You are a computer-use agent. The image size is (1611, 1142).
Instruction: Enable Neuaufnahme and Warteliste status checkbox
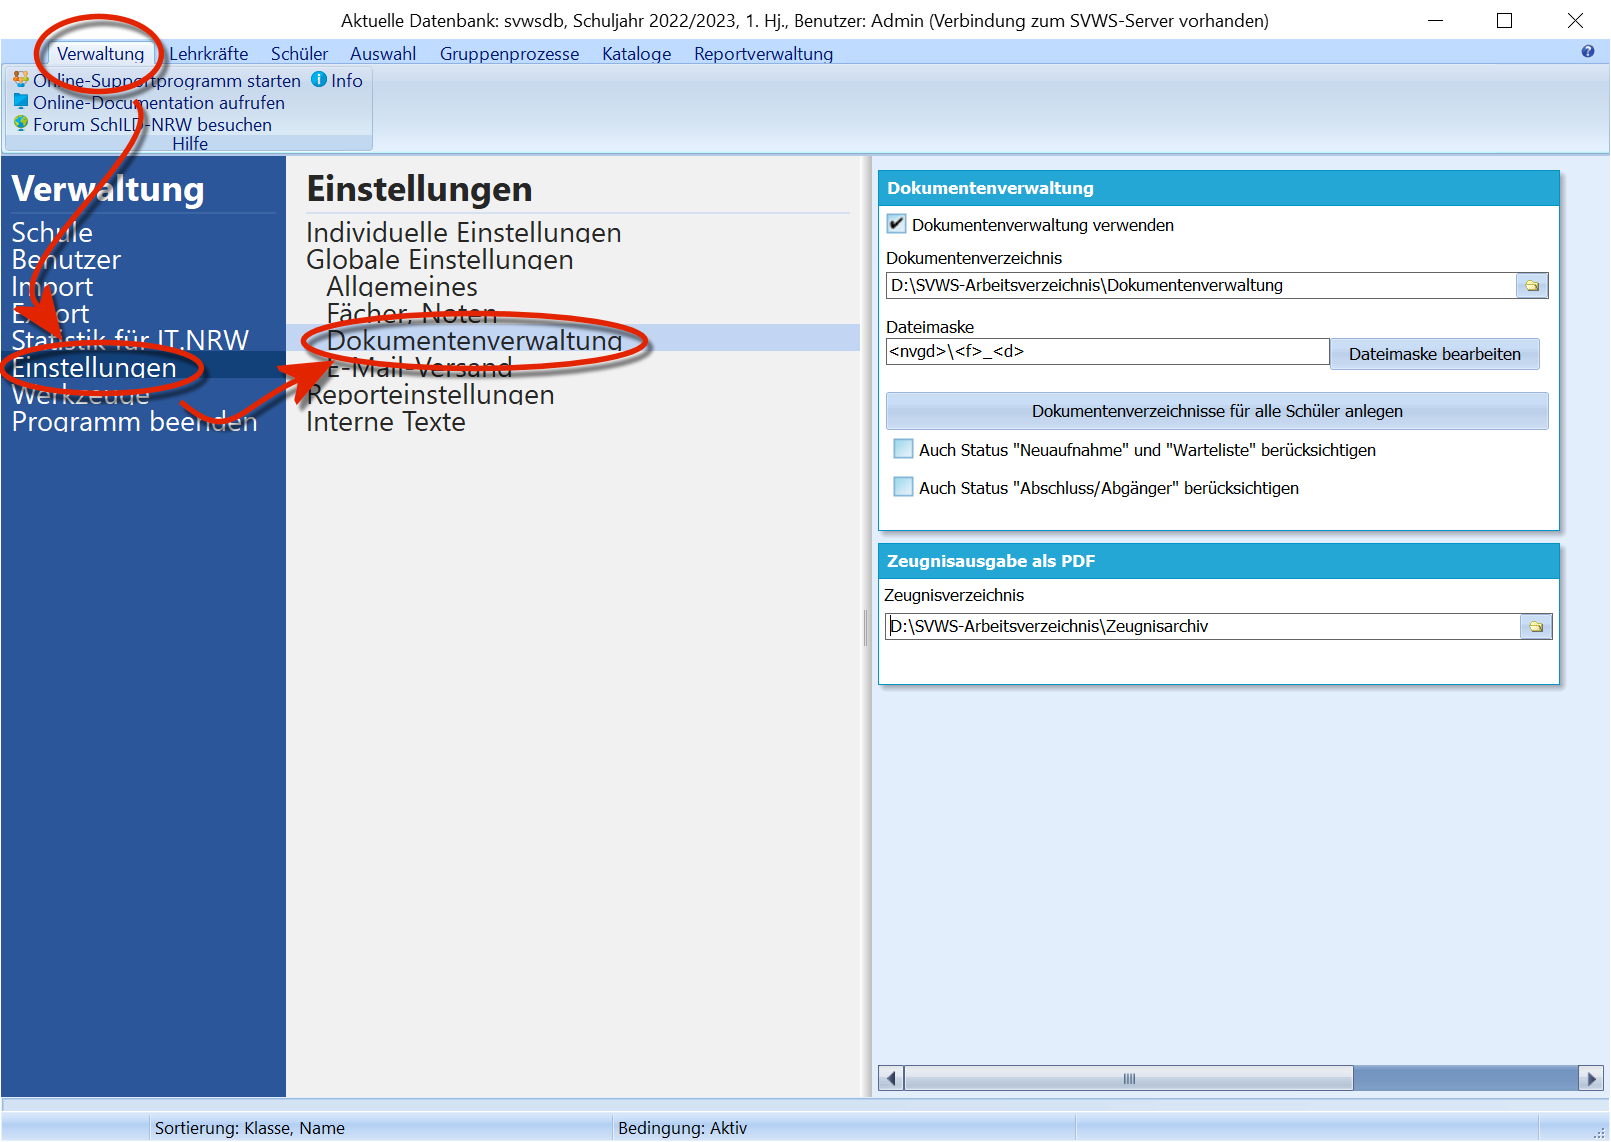tap(903, 449)
